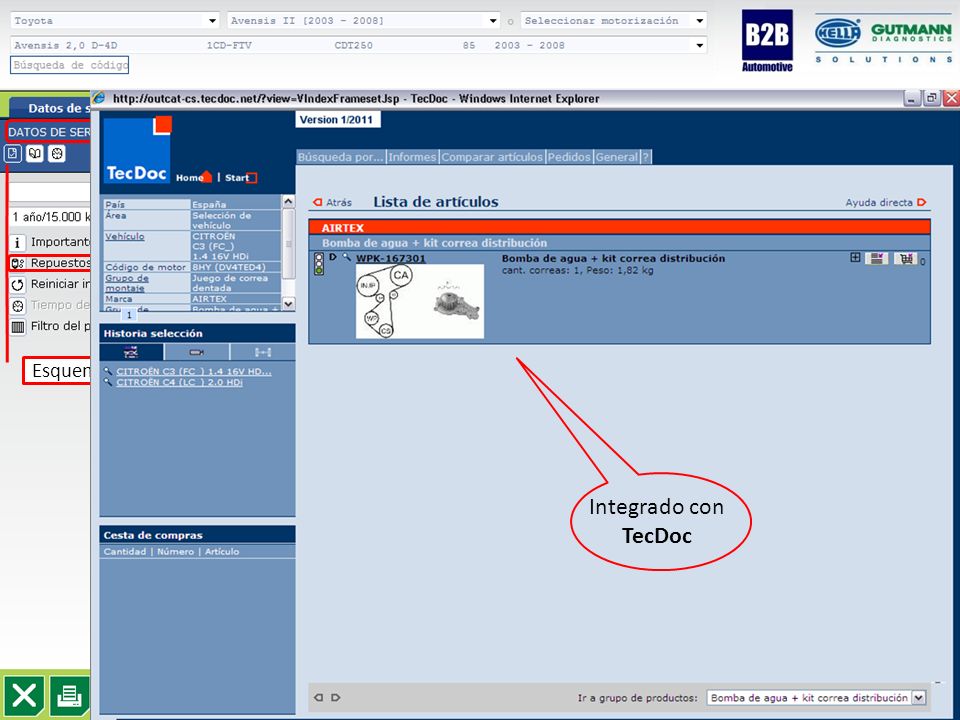Click the 1 año/15.000 km service interval row
Image resolution: width=960 pixels, height=720 pixels.
coord(50,217)
